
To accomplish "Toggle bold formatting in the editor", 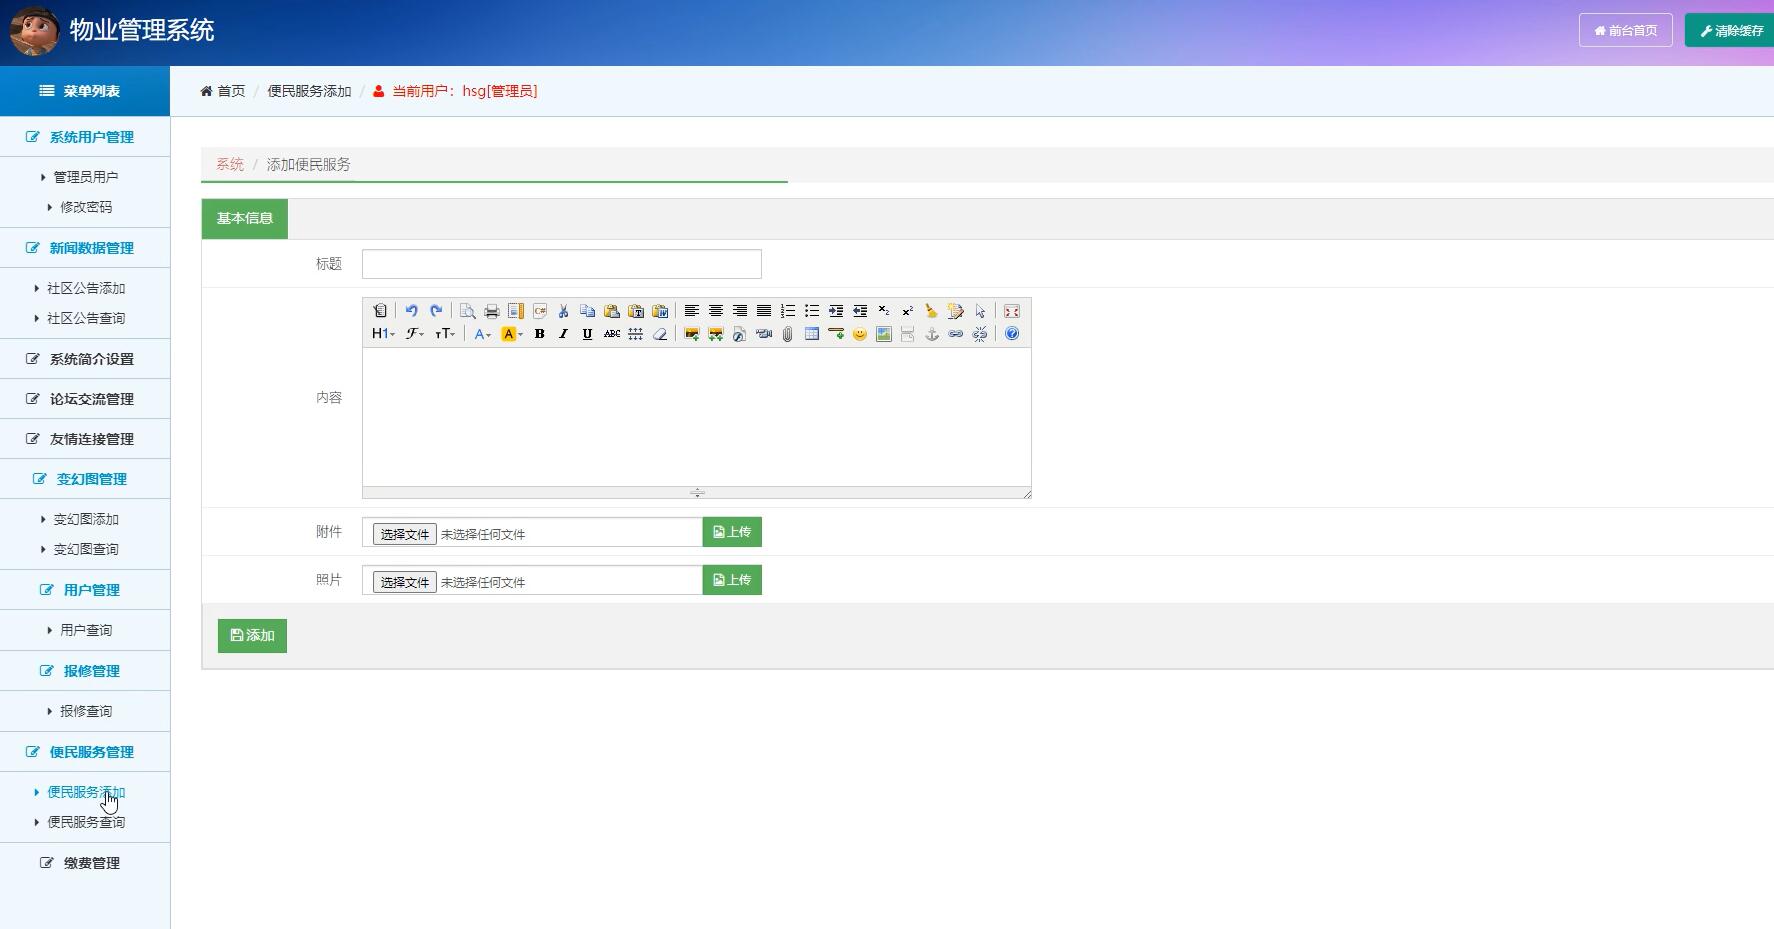I will (x=539, y=334).
